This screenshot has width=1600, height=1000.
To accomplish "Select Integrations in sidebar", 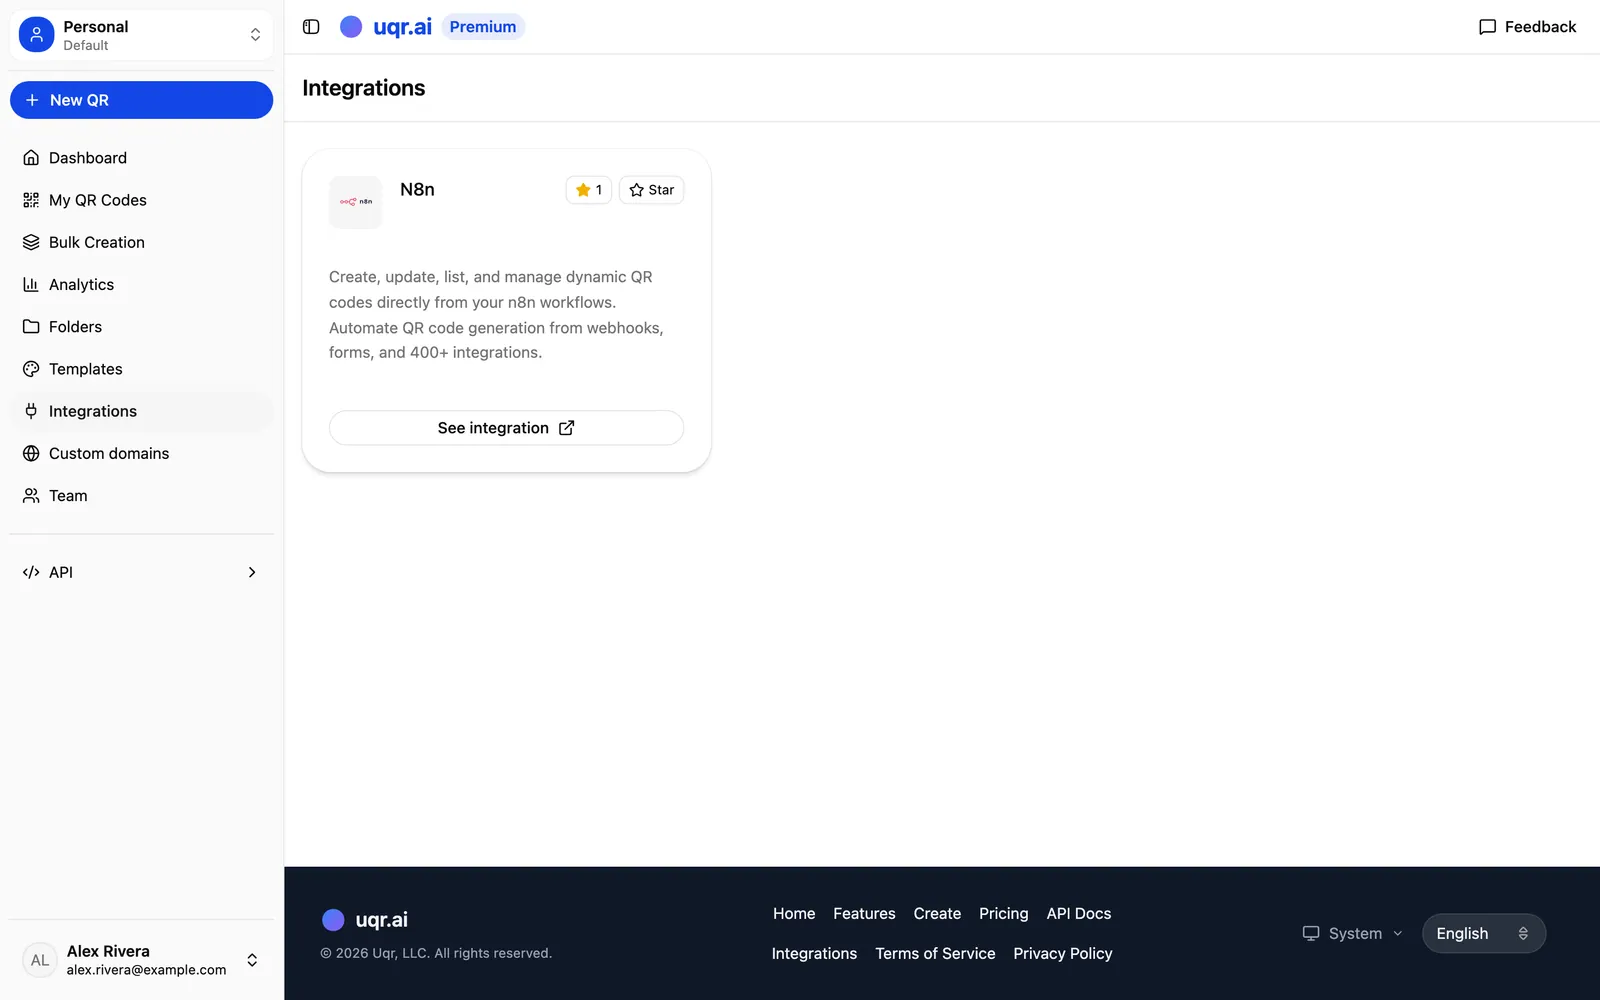I will click(x=141, y=411).
